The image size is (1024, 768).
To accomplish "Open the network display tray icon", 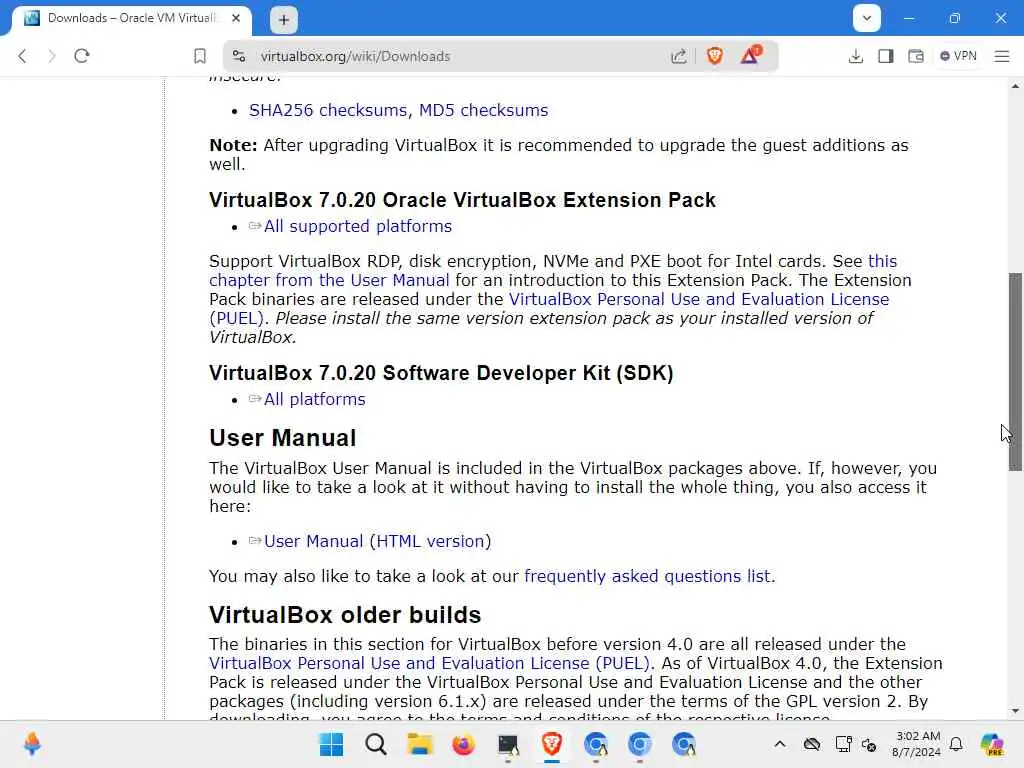I will tap(844, 744).
